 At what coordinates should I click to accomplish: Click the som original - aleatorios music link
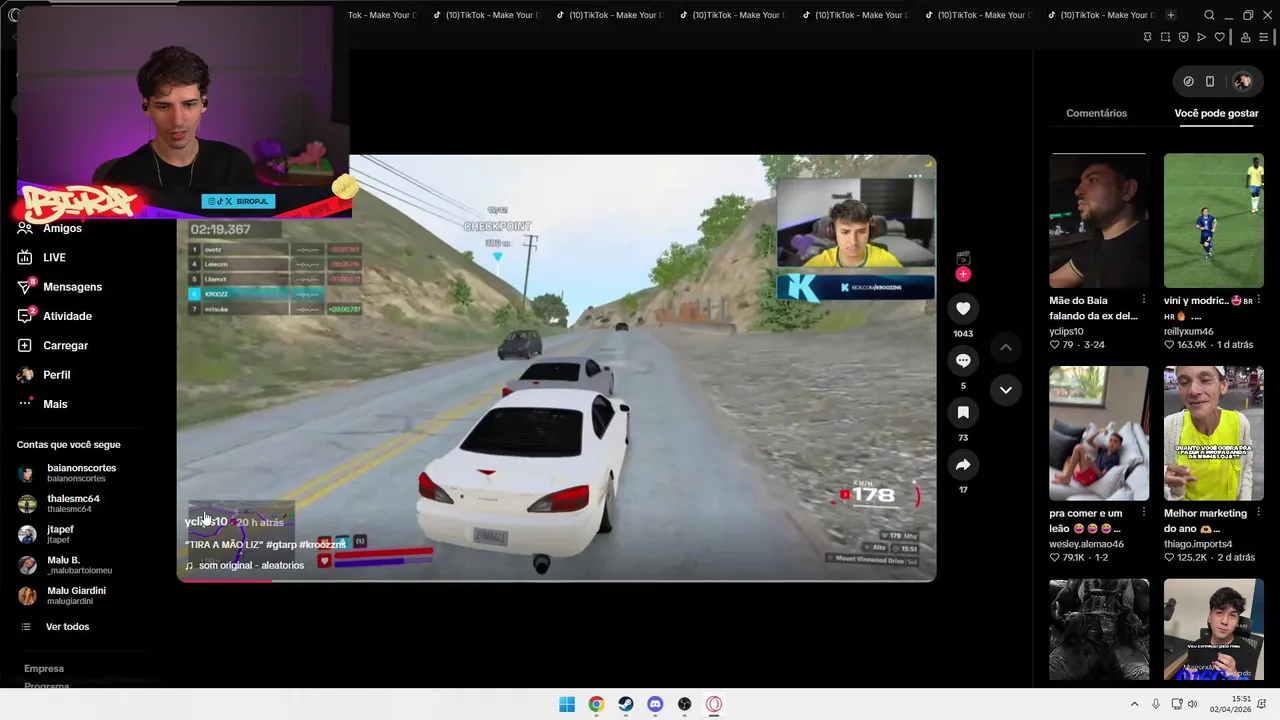tap(251, 565)
